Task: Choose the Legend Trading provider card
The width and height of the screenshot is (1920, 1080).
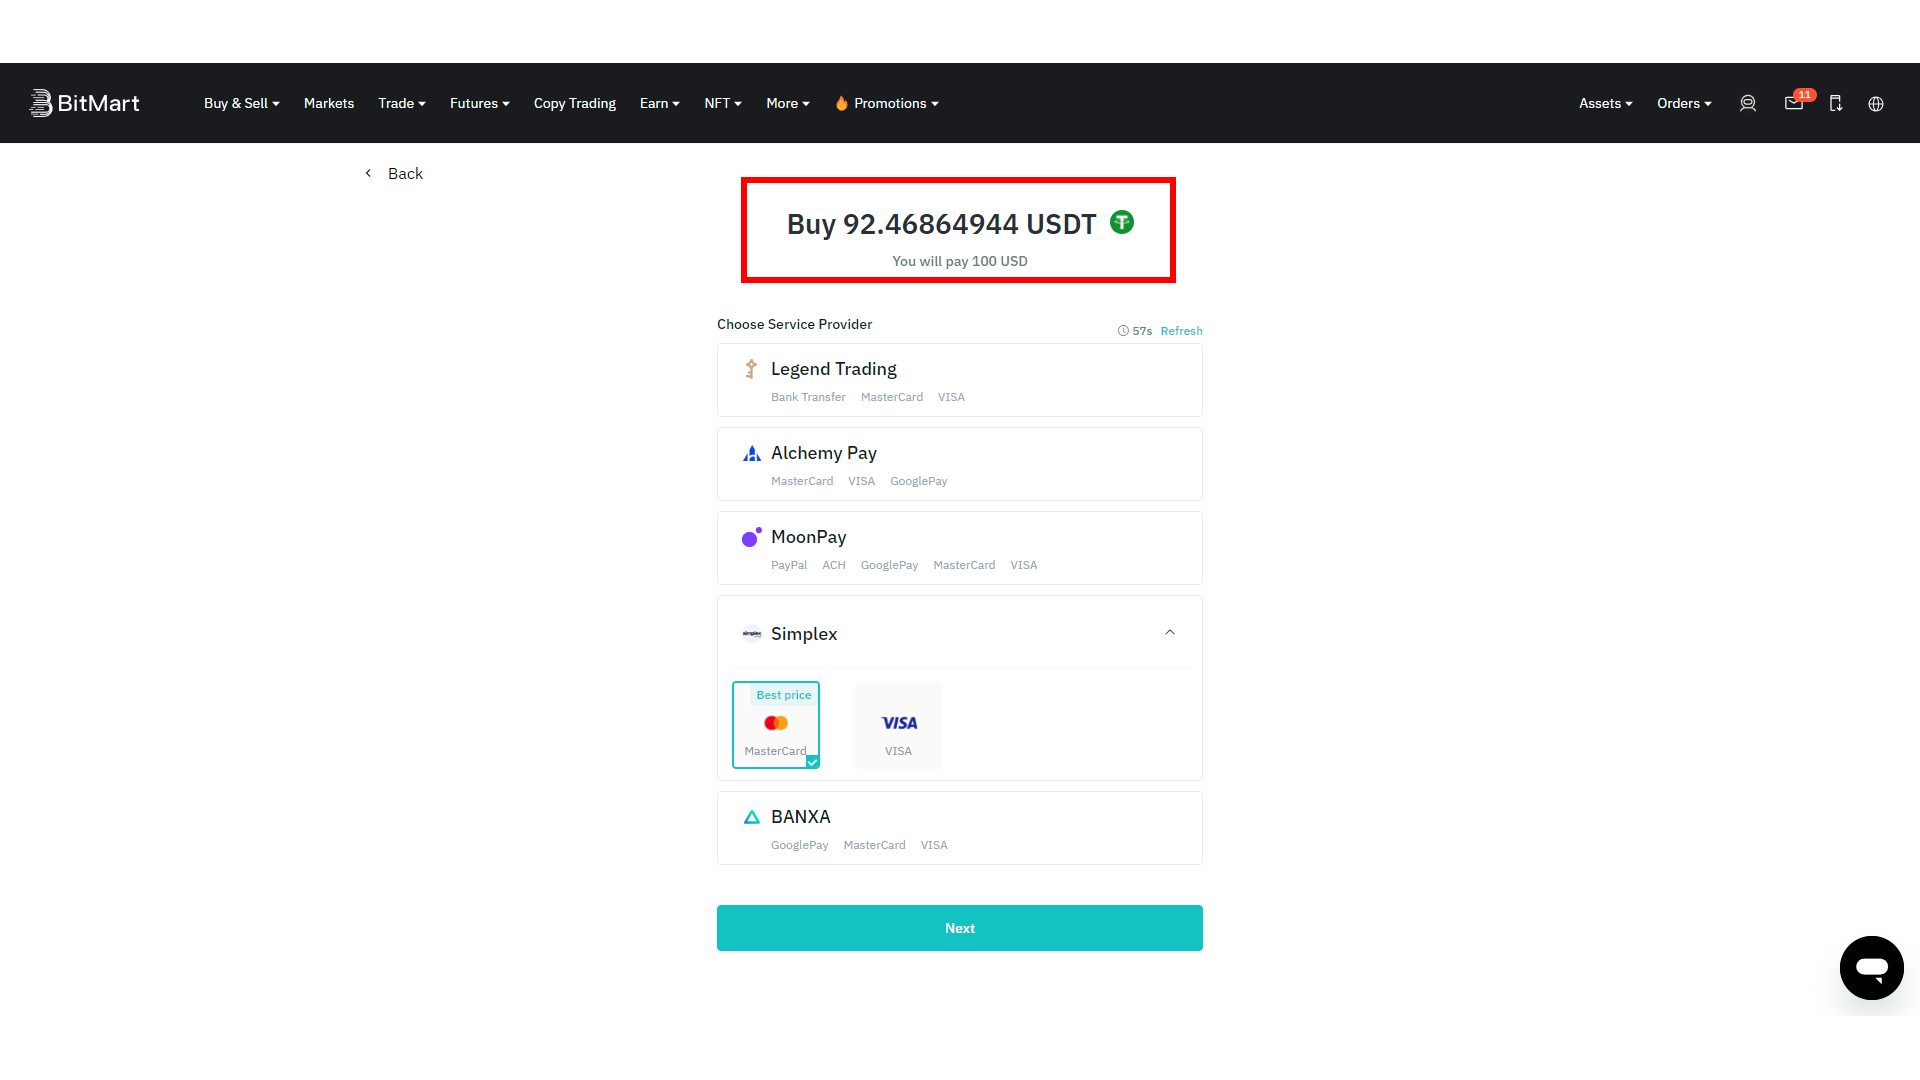Action: [x=960, y=380]
